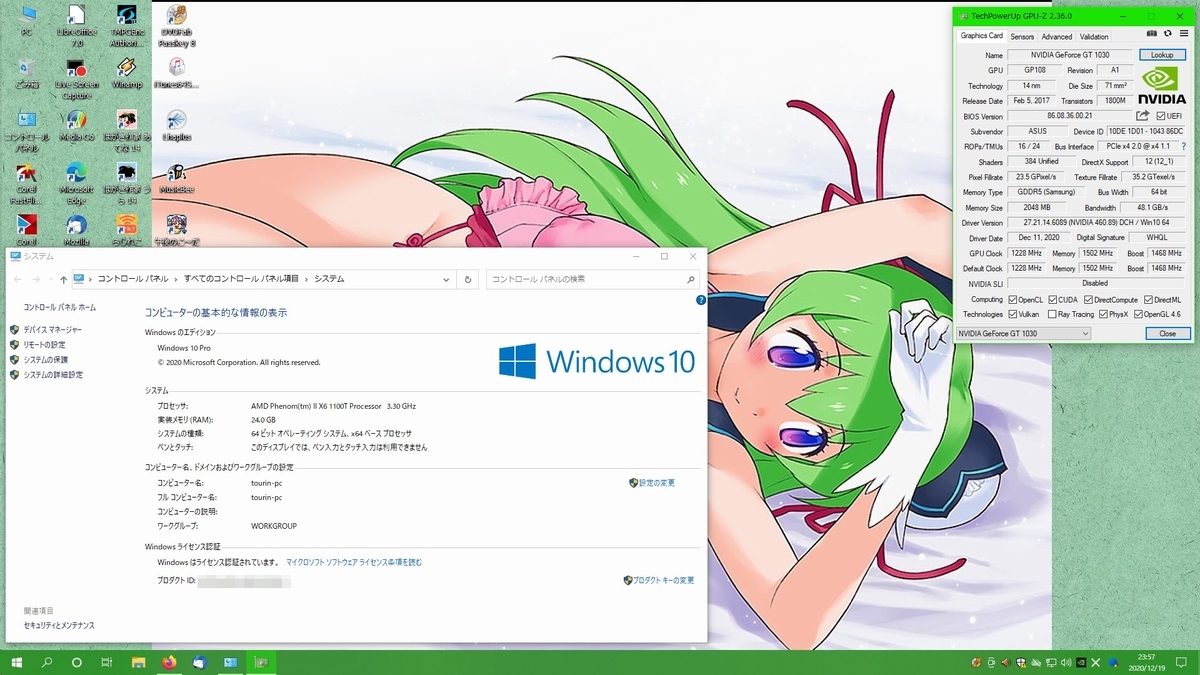
Task: Select Live Screen Capture desktop icon
Action: (x=76, y=80)
